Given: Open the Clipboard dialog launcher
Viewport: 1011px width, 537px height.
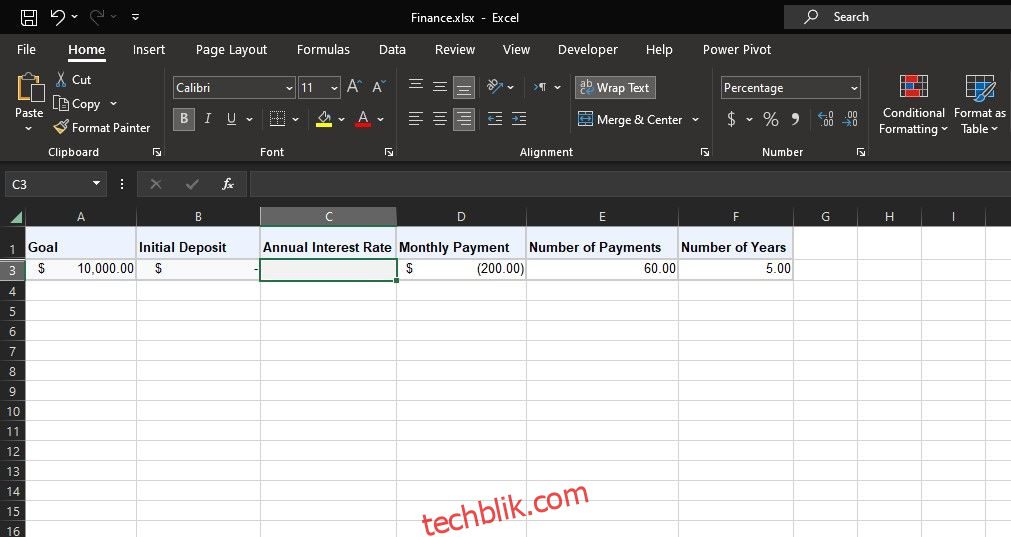Looking at the screenshot, I should coord(157,152).
